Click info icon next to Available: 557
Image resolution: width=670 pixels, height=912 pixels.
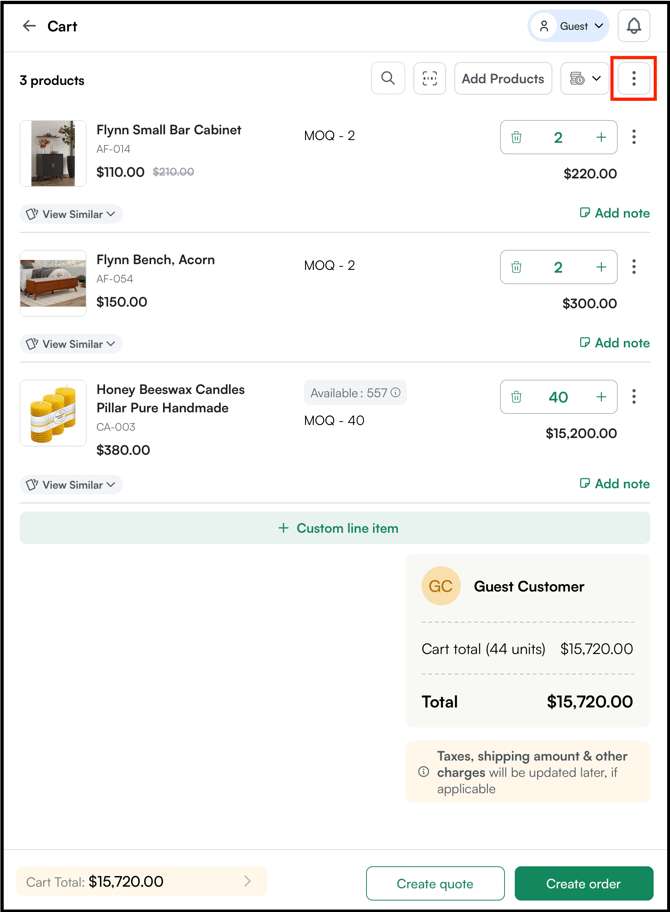pos(395,393)
